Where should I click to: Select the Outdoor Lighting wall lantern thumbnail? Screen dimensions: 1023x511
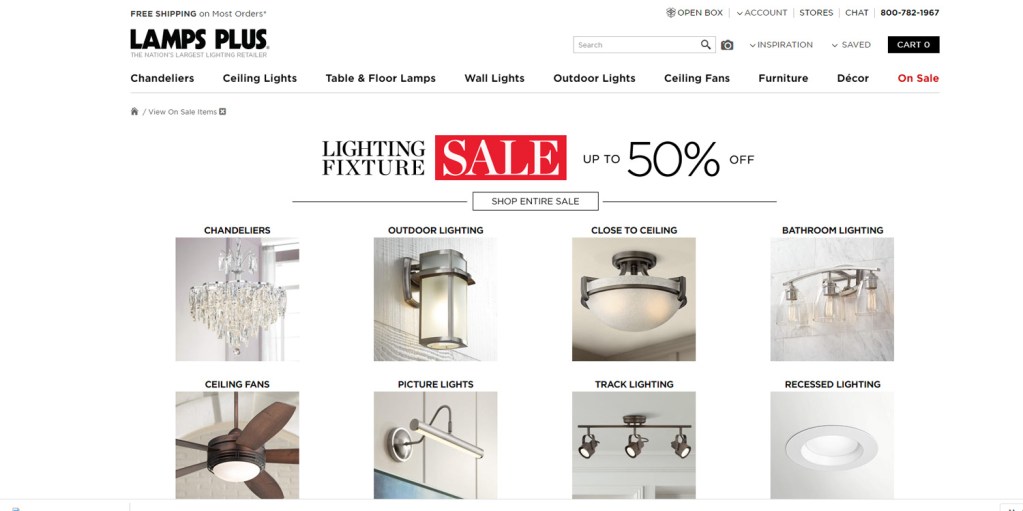435,299
